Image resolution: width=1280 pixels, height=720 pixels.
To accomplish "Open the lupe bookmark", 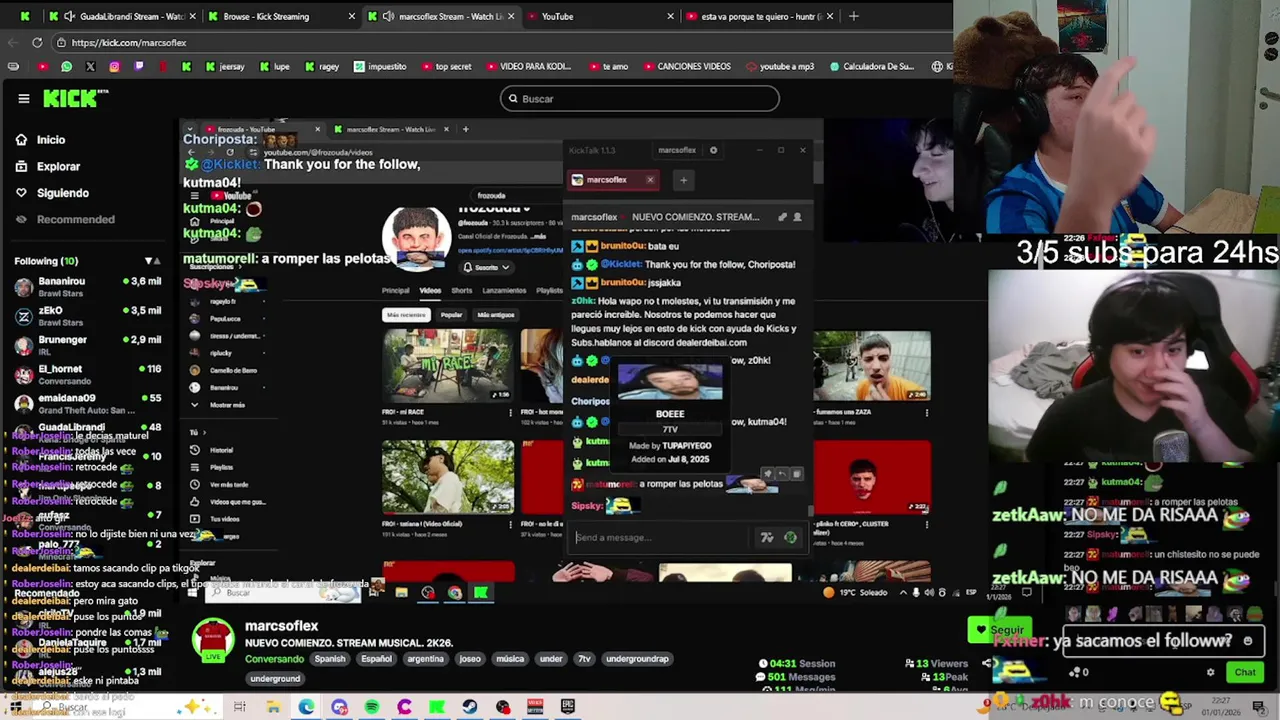I will [274, 66].
